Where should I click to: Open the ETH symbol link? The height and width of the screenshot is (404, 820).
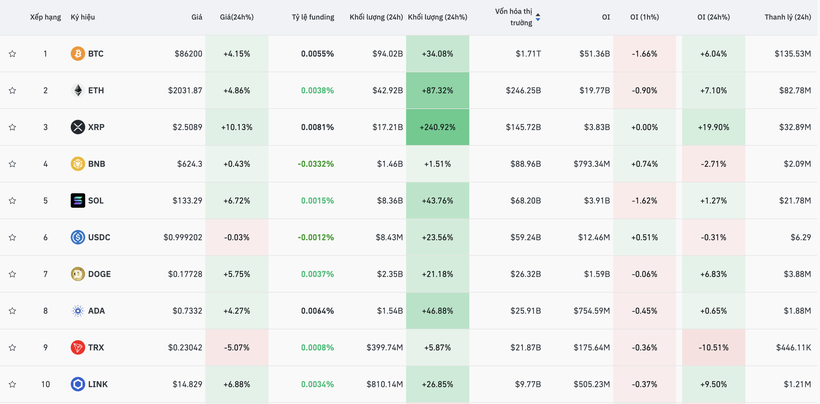click(x=96, y=91)
